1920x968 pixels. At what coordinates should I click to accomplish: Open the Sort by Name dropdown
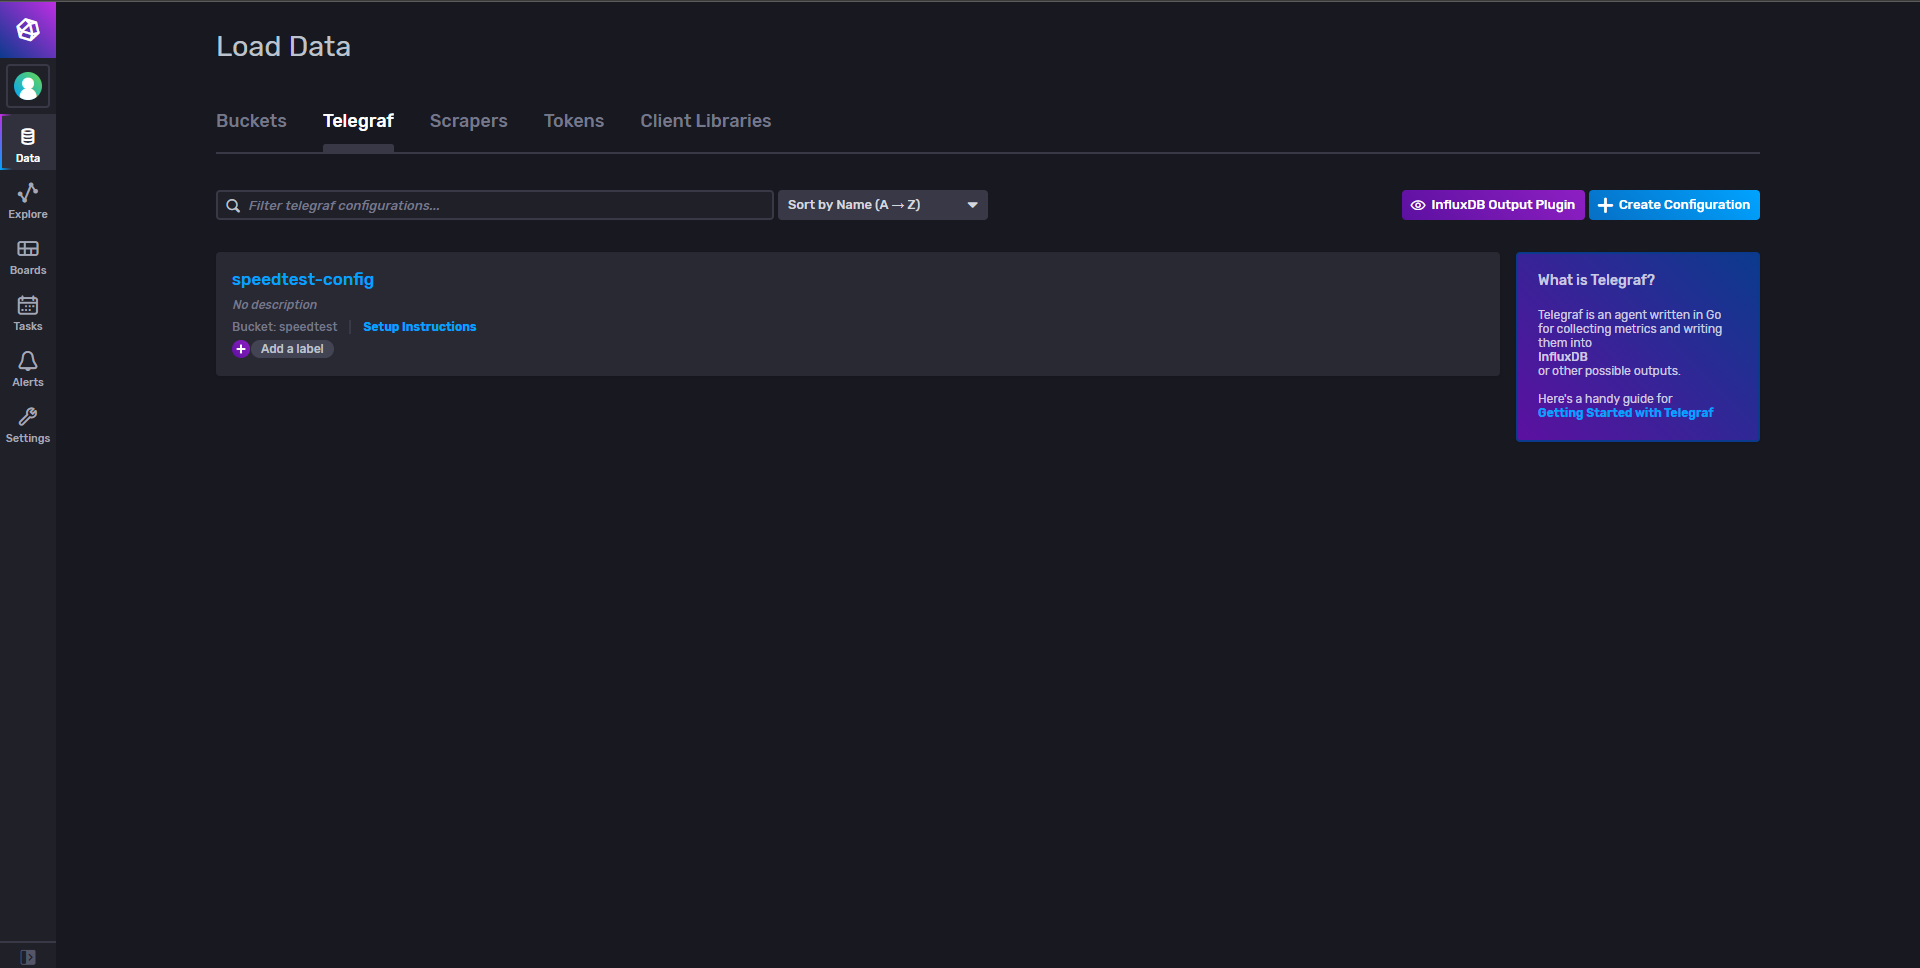pyautogui.click(x=882, y=205)
